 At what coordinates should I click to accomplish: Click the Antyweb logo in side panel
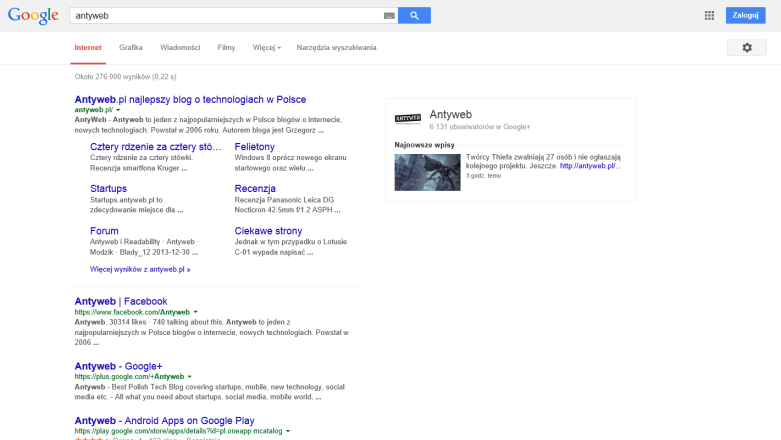(x=408, y=118)
